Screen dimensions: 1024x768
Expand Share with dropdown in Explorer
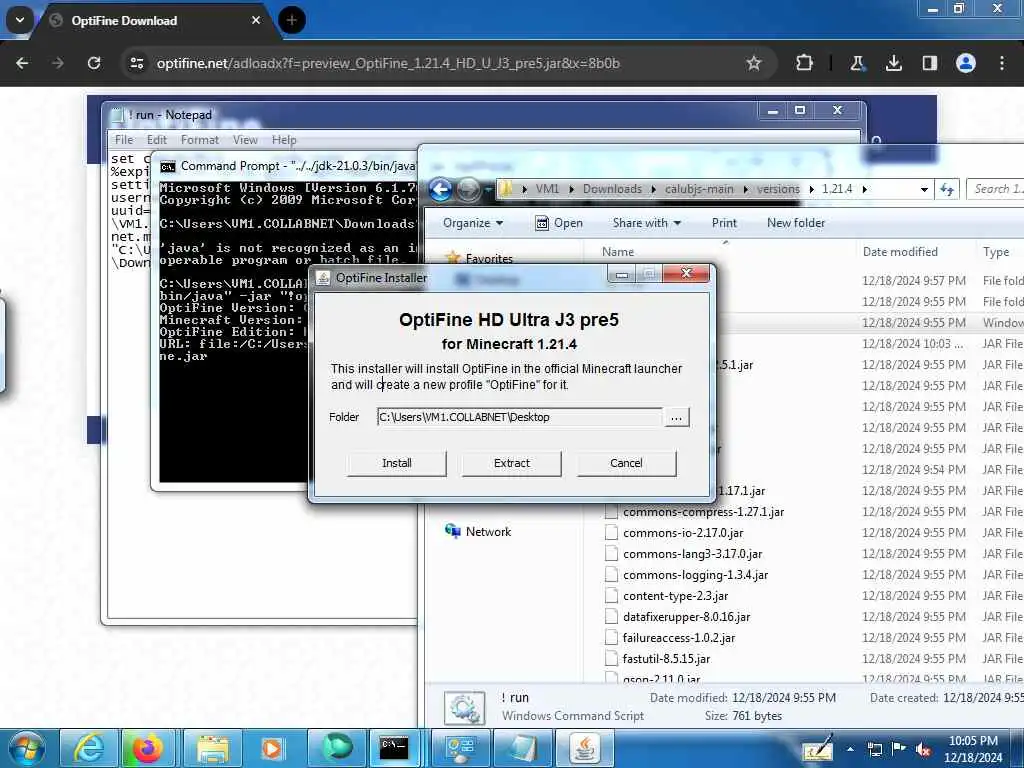click(647, 223)
